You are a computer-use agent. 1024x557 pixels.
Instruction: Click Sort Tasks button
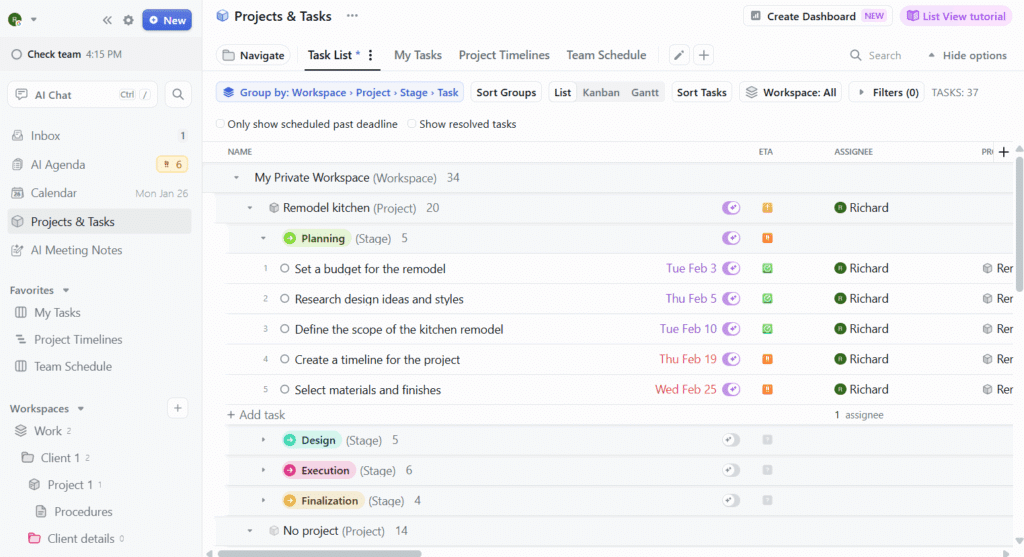[701, 93]
